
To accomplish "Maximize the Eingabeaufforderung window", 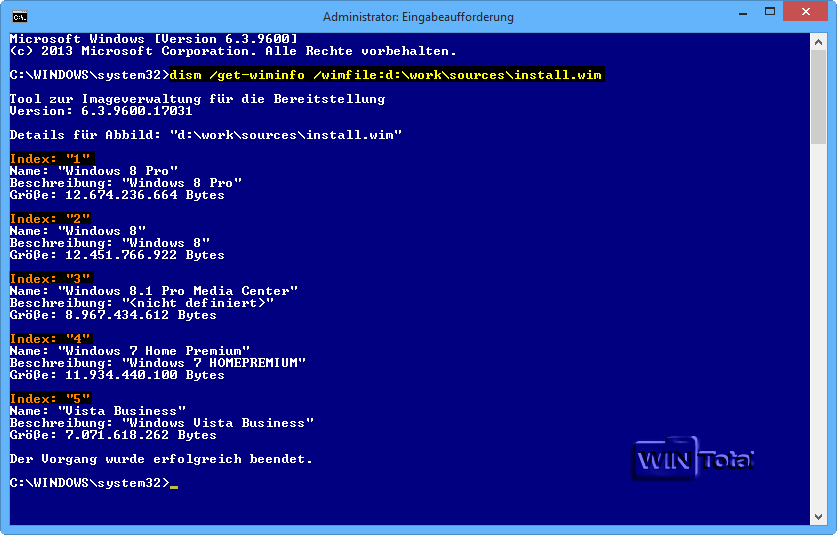I will [x=769, y=12].
